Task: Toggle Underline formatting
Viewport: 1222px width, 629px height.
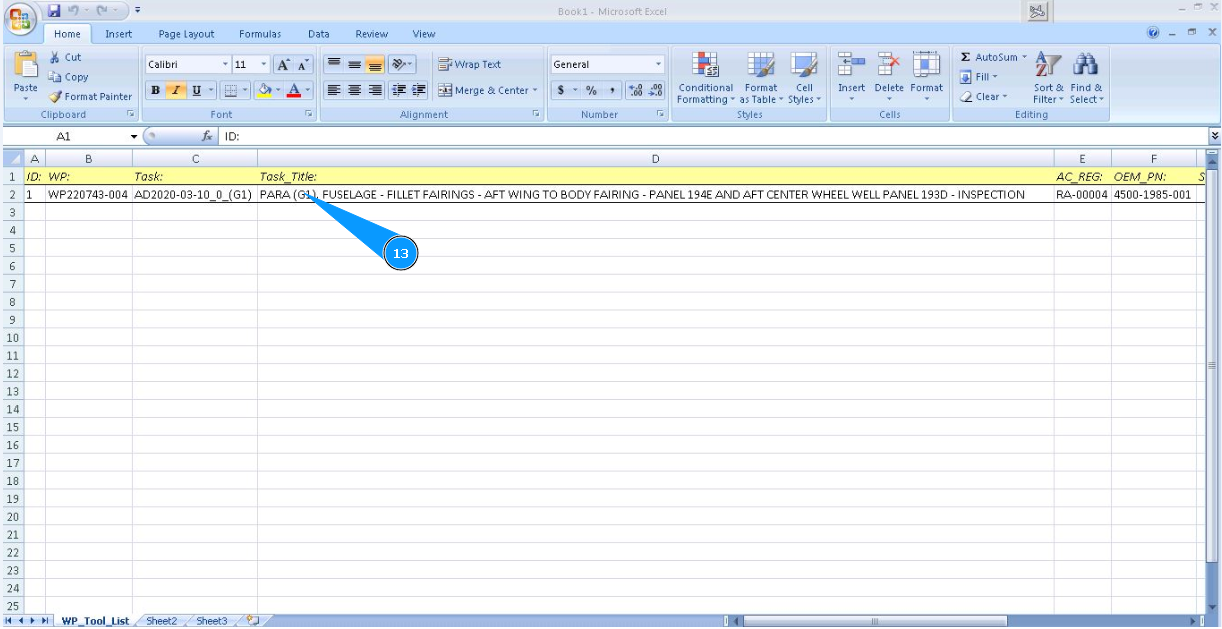Action: (196, 90)
